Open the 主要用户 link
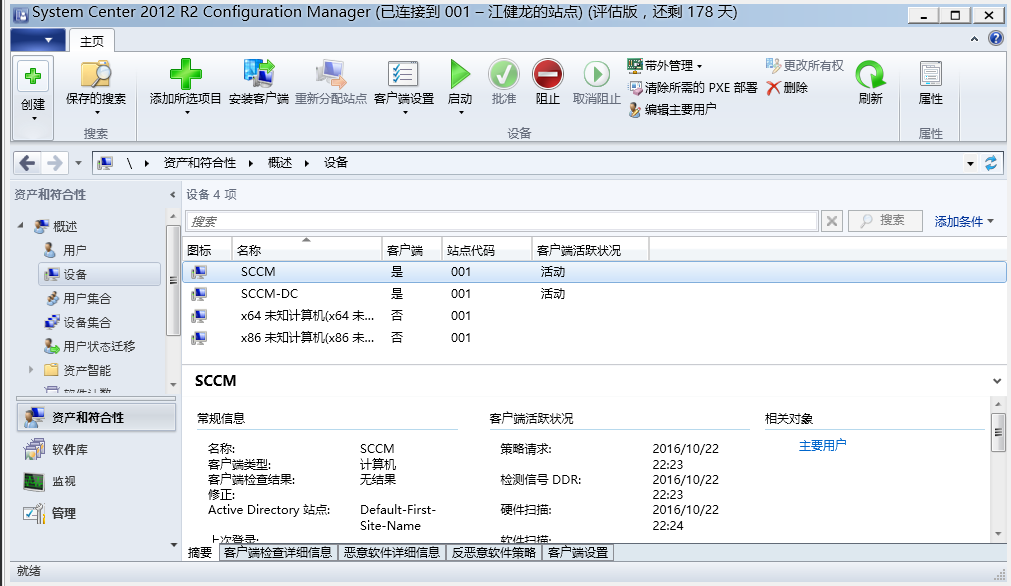The height and width of the screenshot is (586, 1011). [x=822, y=445]
